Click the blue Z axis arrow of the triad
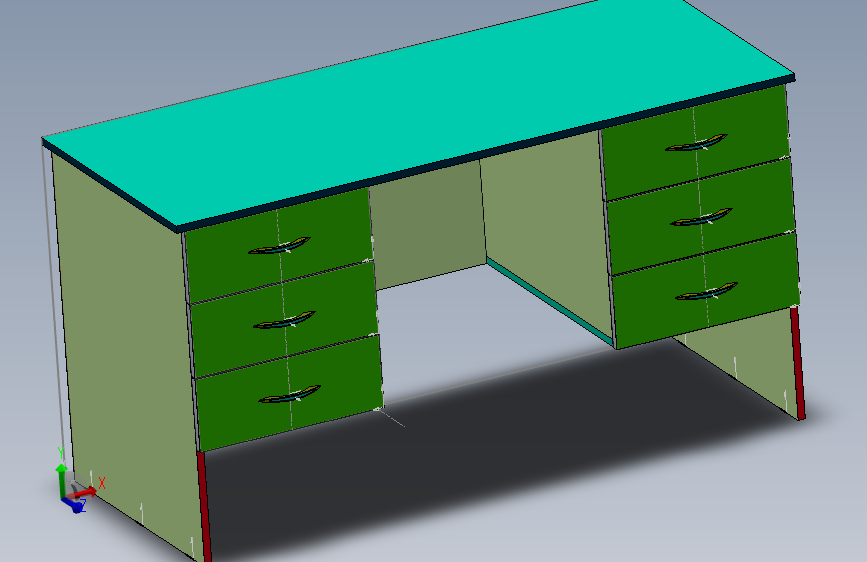Screen dimensions: 867x562 (74, 504)
